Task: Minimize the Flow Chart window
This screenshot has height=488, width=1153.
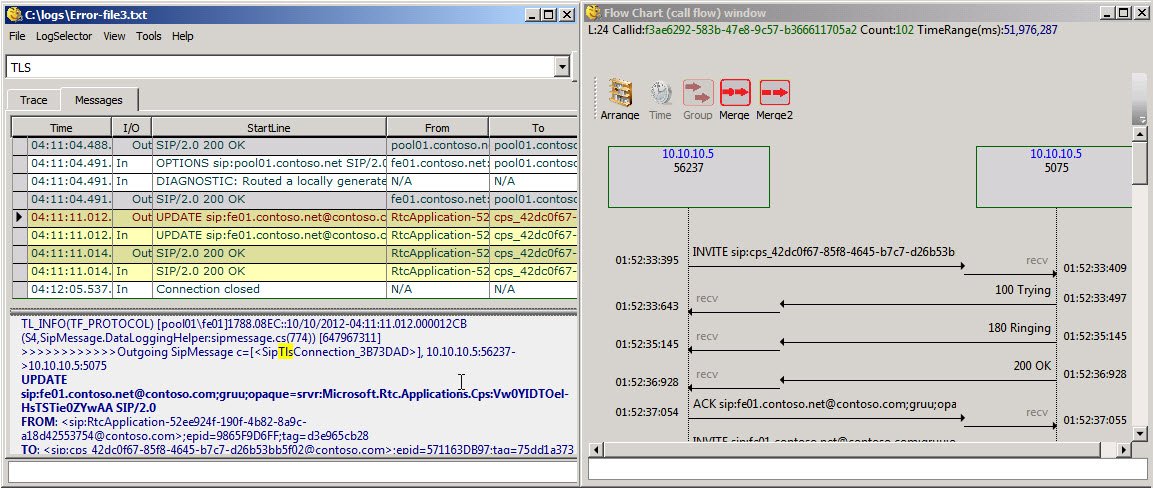Action: (1105, 13)
